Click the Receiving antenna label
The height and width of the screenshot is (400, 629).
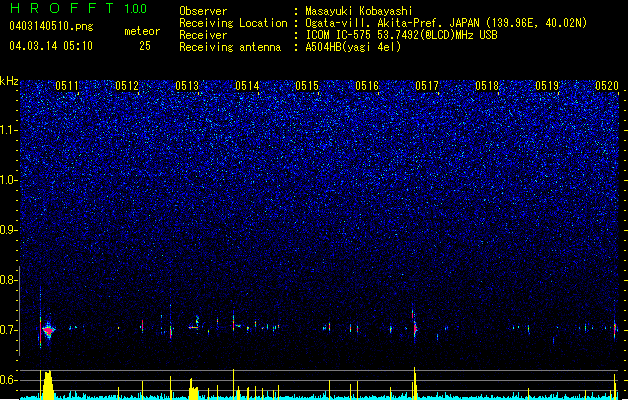[230, 47]
